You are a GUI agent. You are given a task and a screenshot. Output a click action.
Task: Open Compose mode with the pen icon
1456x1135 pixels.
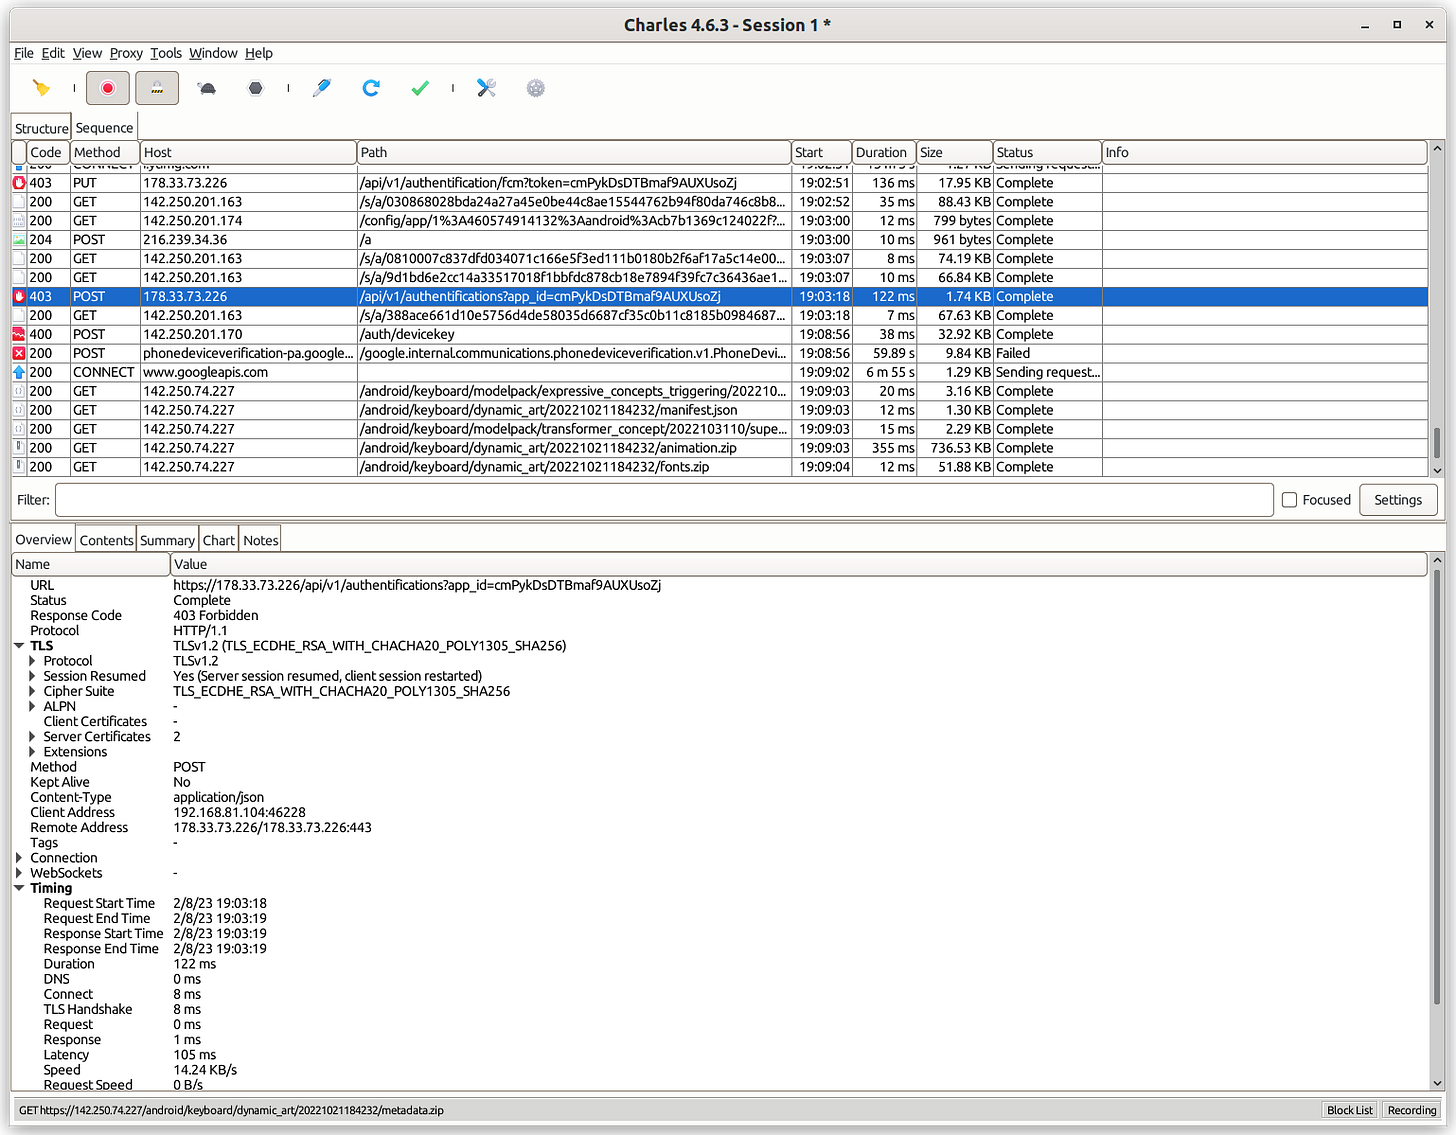(x=322, y=88)
